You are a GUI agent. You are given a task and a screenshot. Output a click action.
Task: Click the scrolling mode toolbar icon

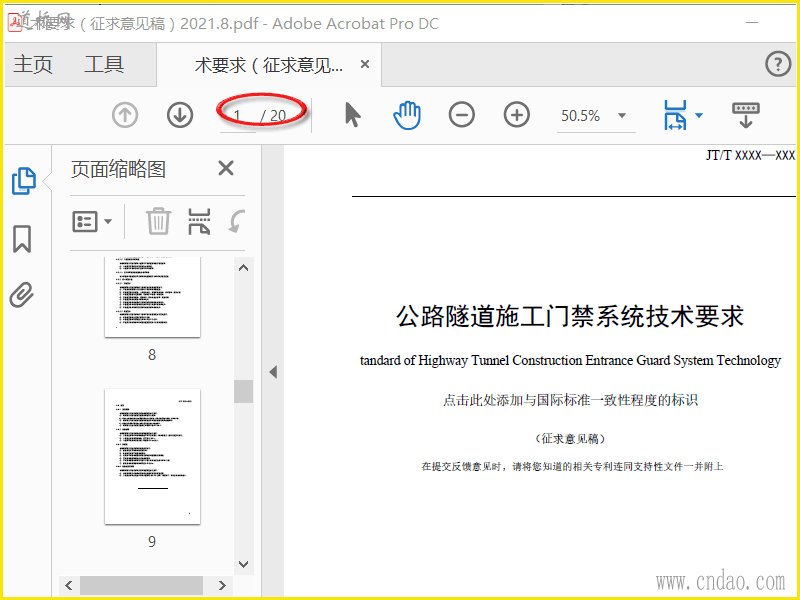tap(746, 115)
